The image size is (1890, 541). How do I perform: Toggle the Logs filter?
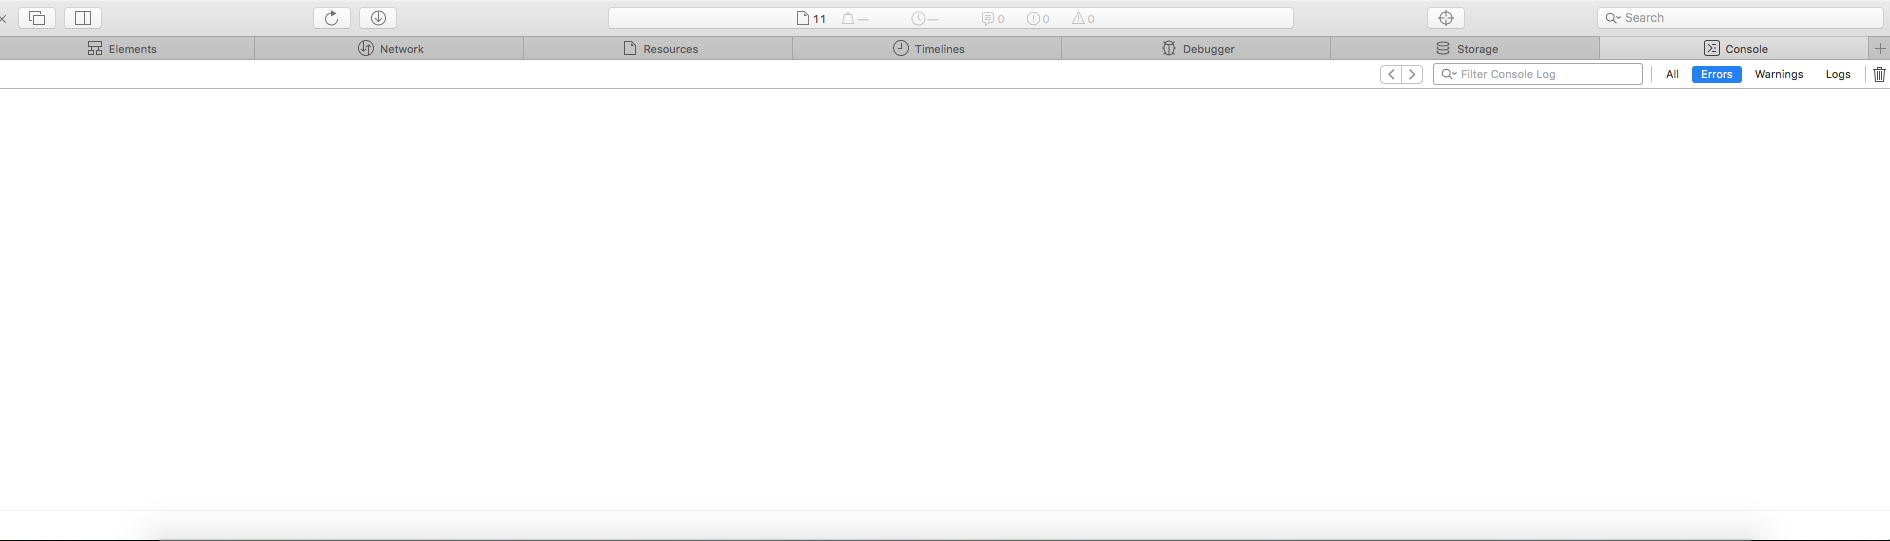(1838, 74)
